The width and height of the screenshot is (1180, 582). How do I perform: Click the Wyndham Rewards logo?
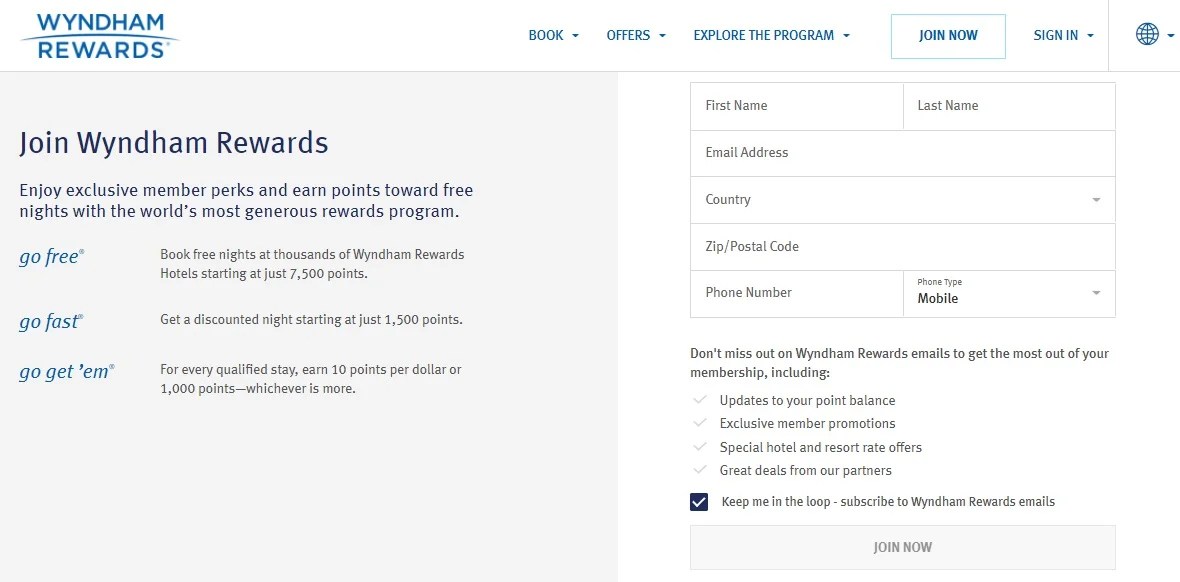pyautogui.click(x=98, y=33)
